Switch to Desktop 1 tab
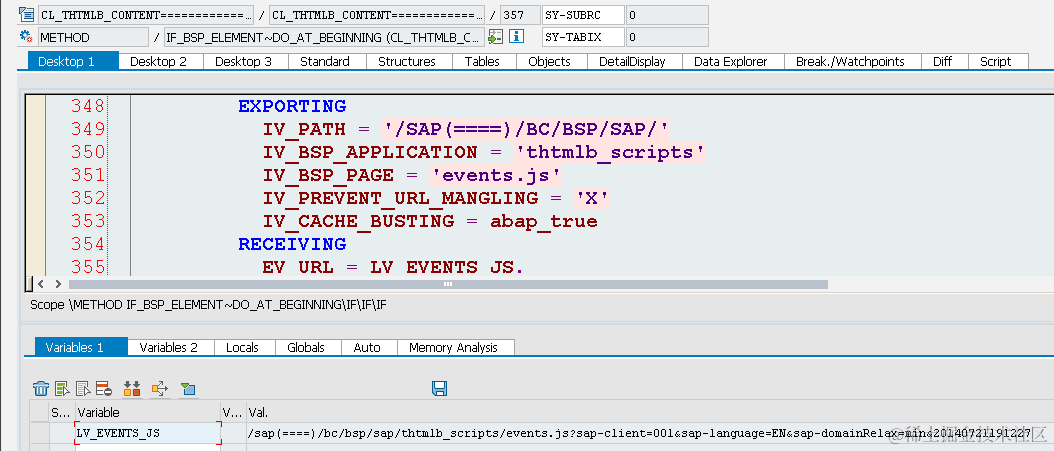The height and width of the screenshot is (451, 1054). 73,61
